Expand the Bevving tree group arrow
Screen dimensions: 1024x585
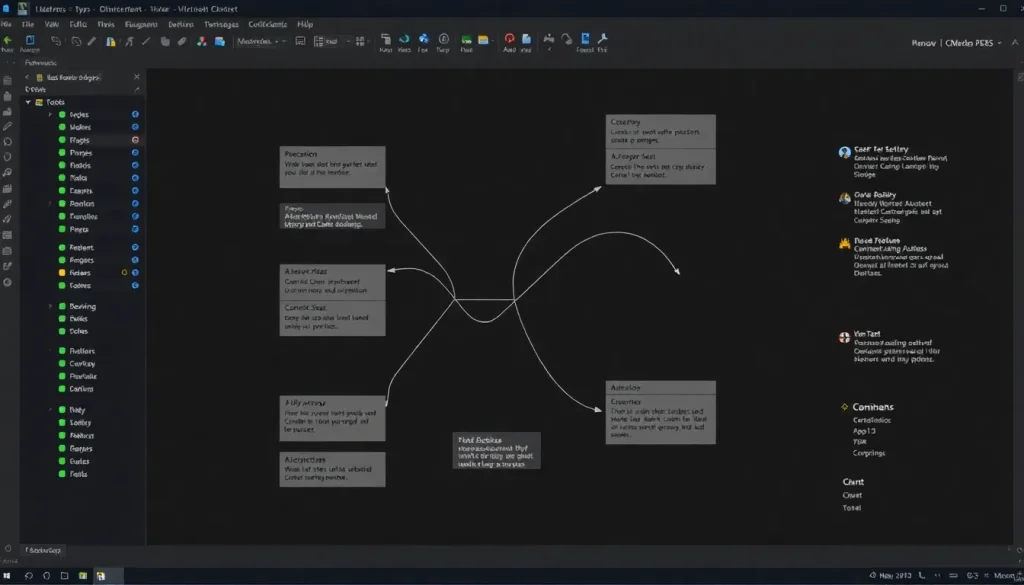[x=50, y=307]
